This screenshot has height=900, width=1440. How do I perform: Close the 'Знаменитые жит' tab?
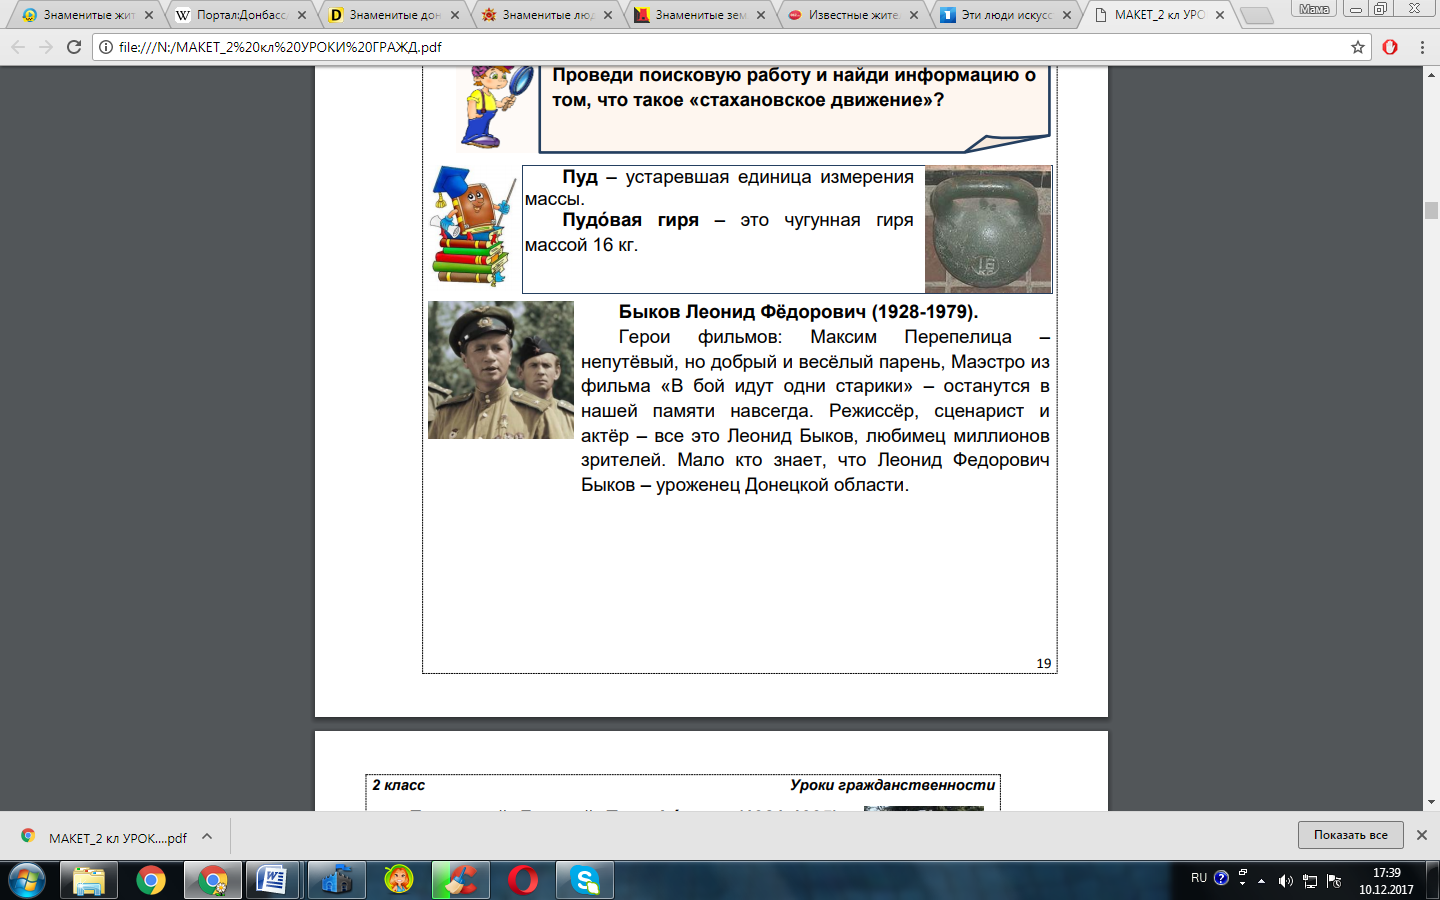(149, 15)
